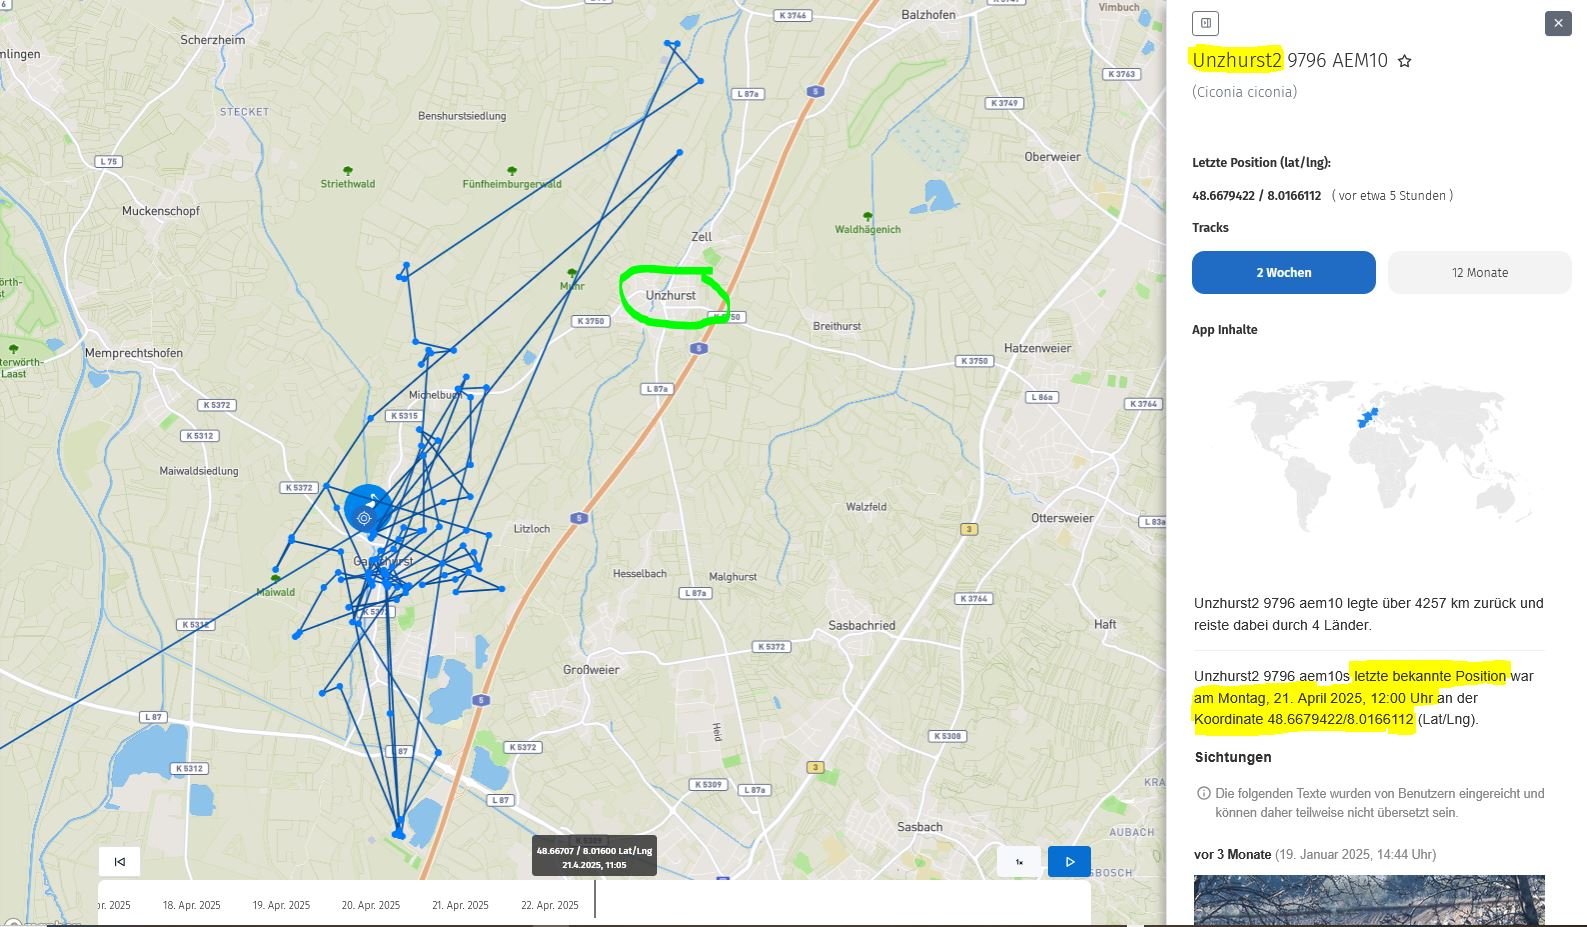Click the Fünfheimburgerwald tree icon
Image resolution: width=1587 pixels, height=927 pixels.
click(512, 172)
